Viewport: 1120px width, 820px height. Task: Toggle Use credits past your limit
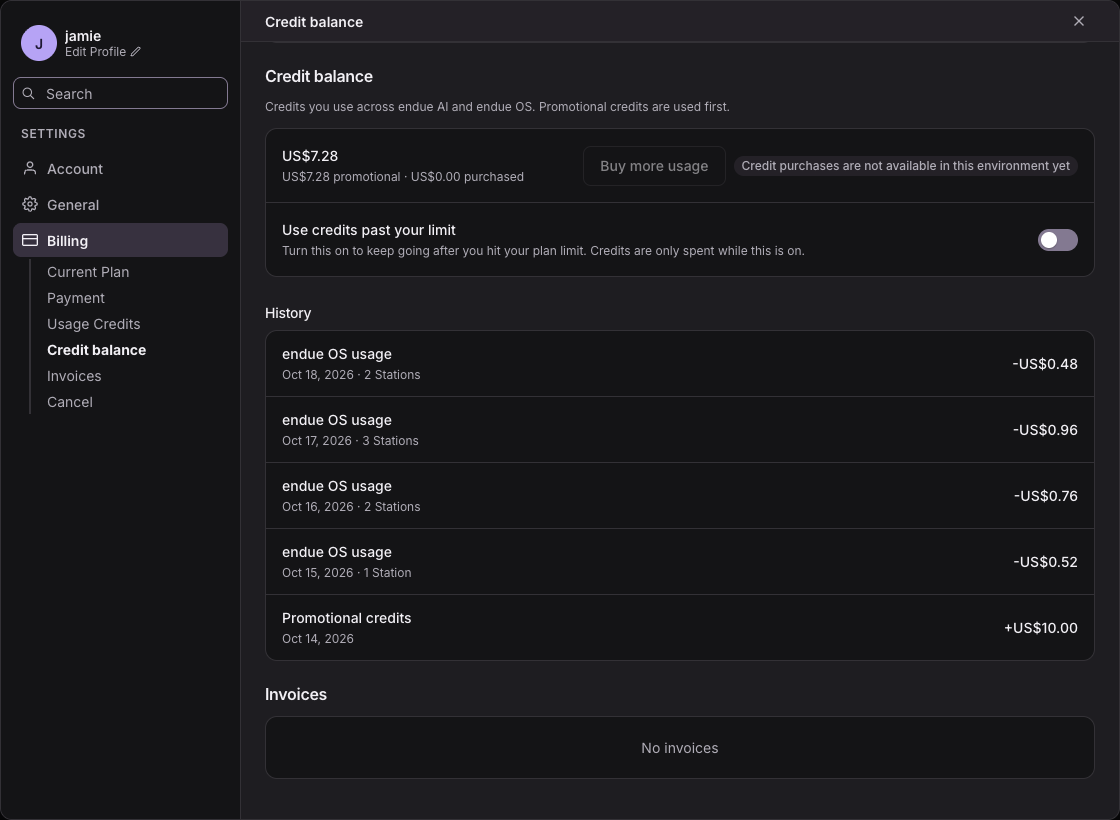click(1057, 240)
